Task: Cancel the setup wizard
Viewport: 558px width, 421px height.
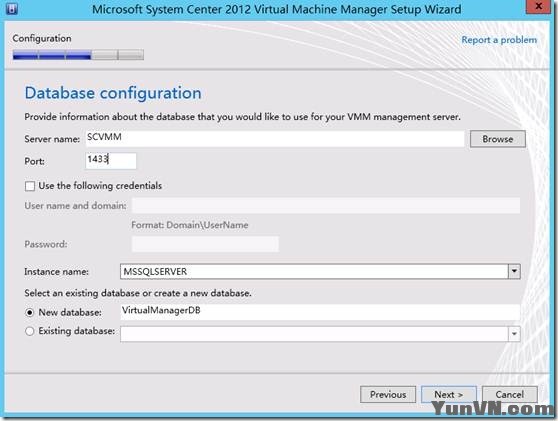Action: pyautogui.click(x=510, y=394)
